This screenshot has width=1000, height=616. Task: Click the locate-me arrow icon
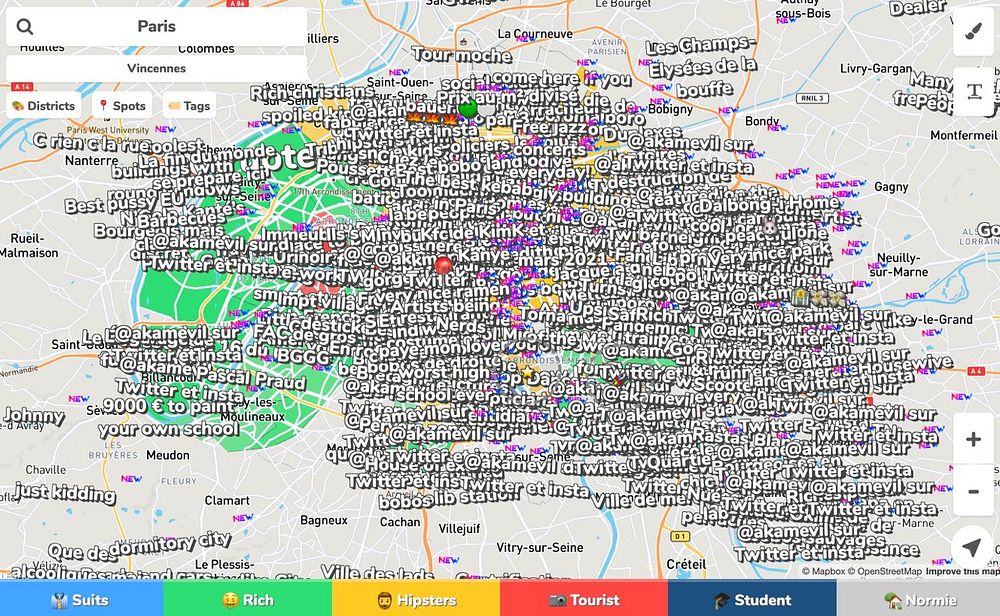click(971, 546)
